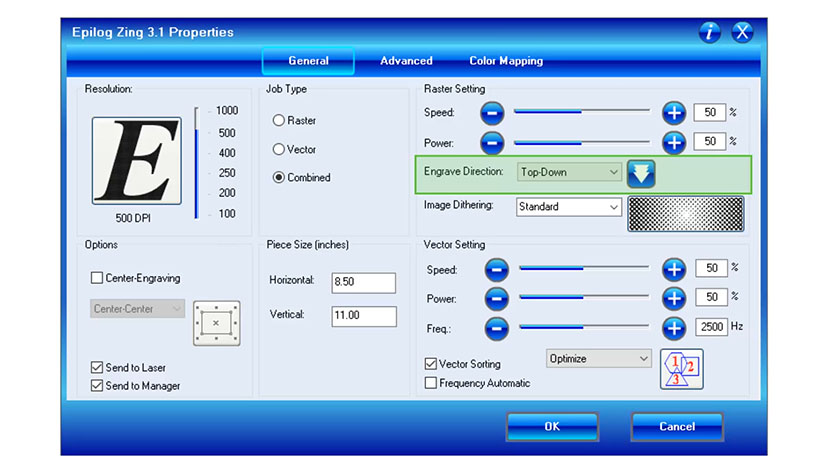Click the info icon in title bar
Image resolution: width=830 pixels, height=473 pixels.
(x=709, y=32)
